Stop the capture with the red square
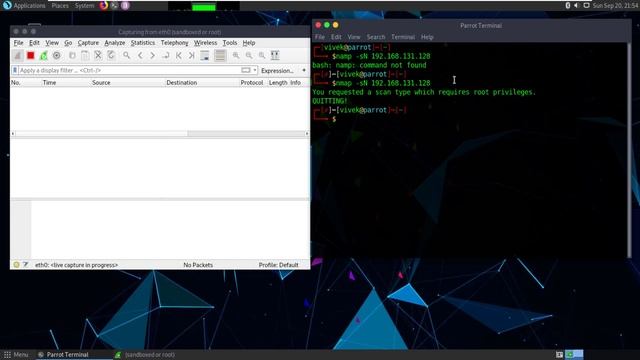 click(x=31, y=56)
